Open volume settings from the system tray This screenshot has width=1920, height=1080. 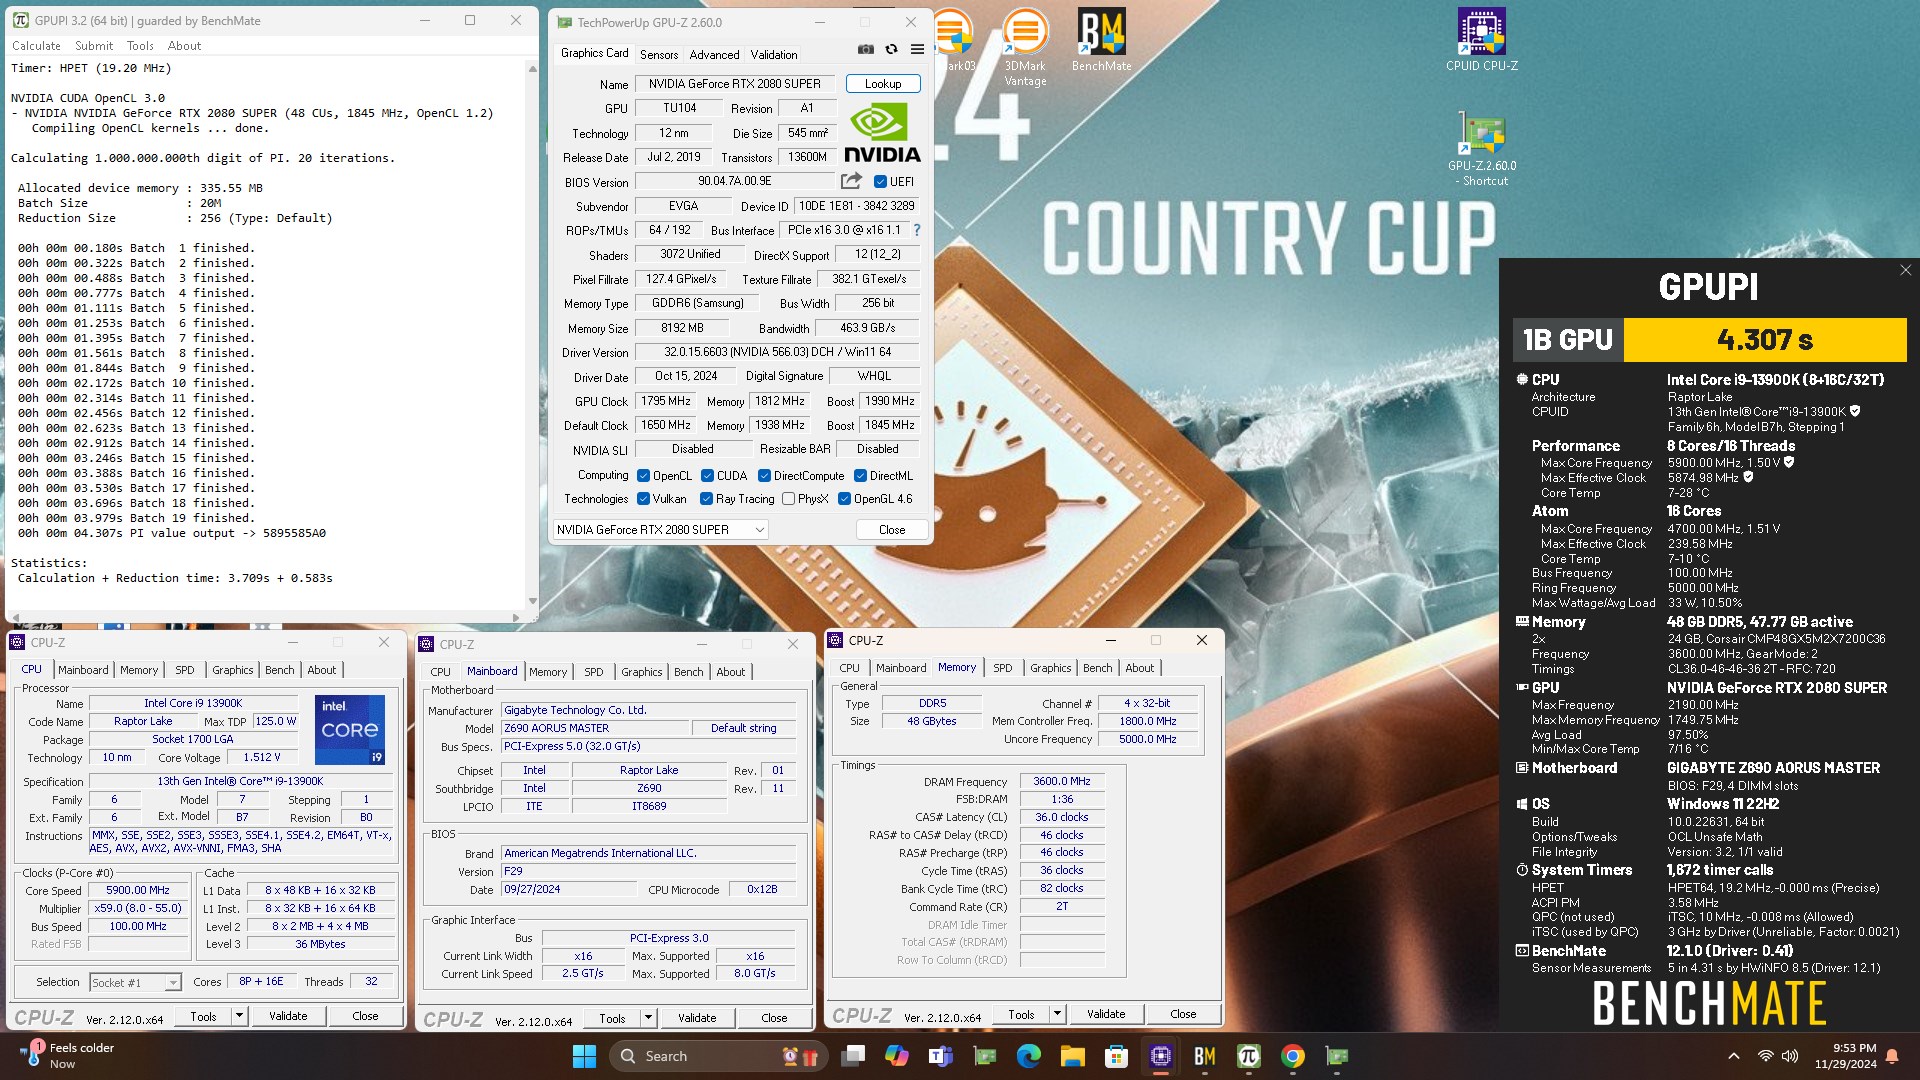(1790, 1056)
